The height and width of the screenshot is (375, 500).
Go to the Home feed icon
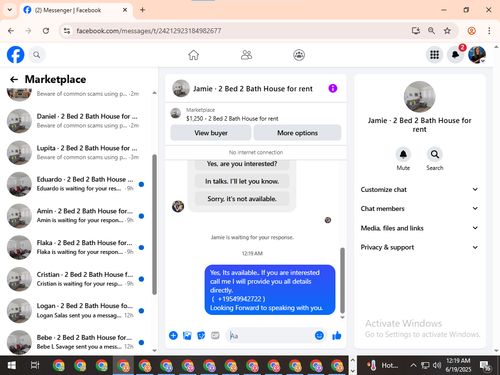(193, 55)
